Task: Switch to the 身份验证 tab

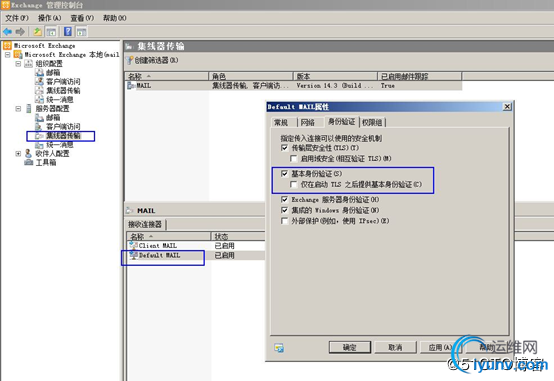Action: point(341,122)
